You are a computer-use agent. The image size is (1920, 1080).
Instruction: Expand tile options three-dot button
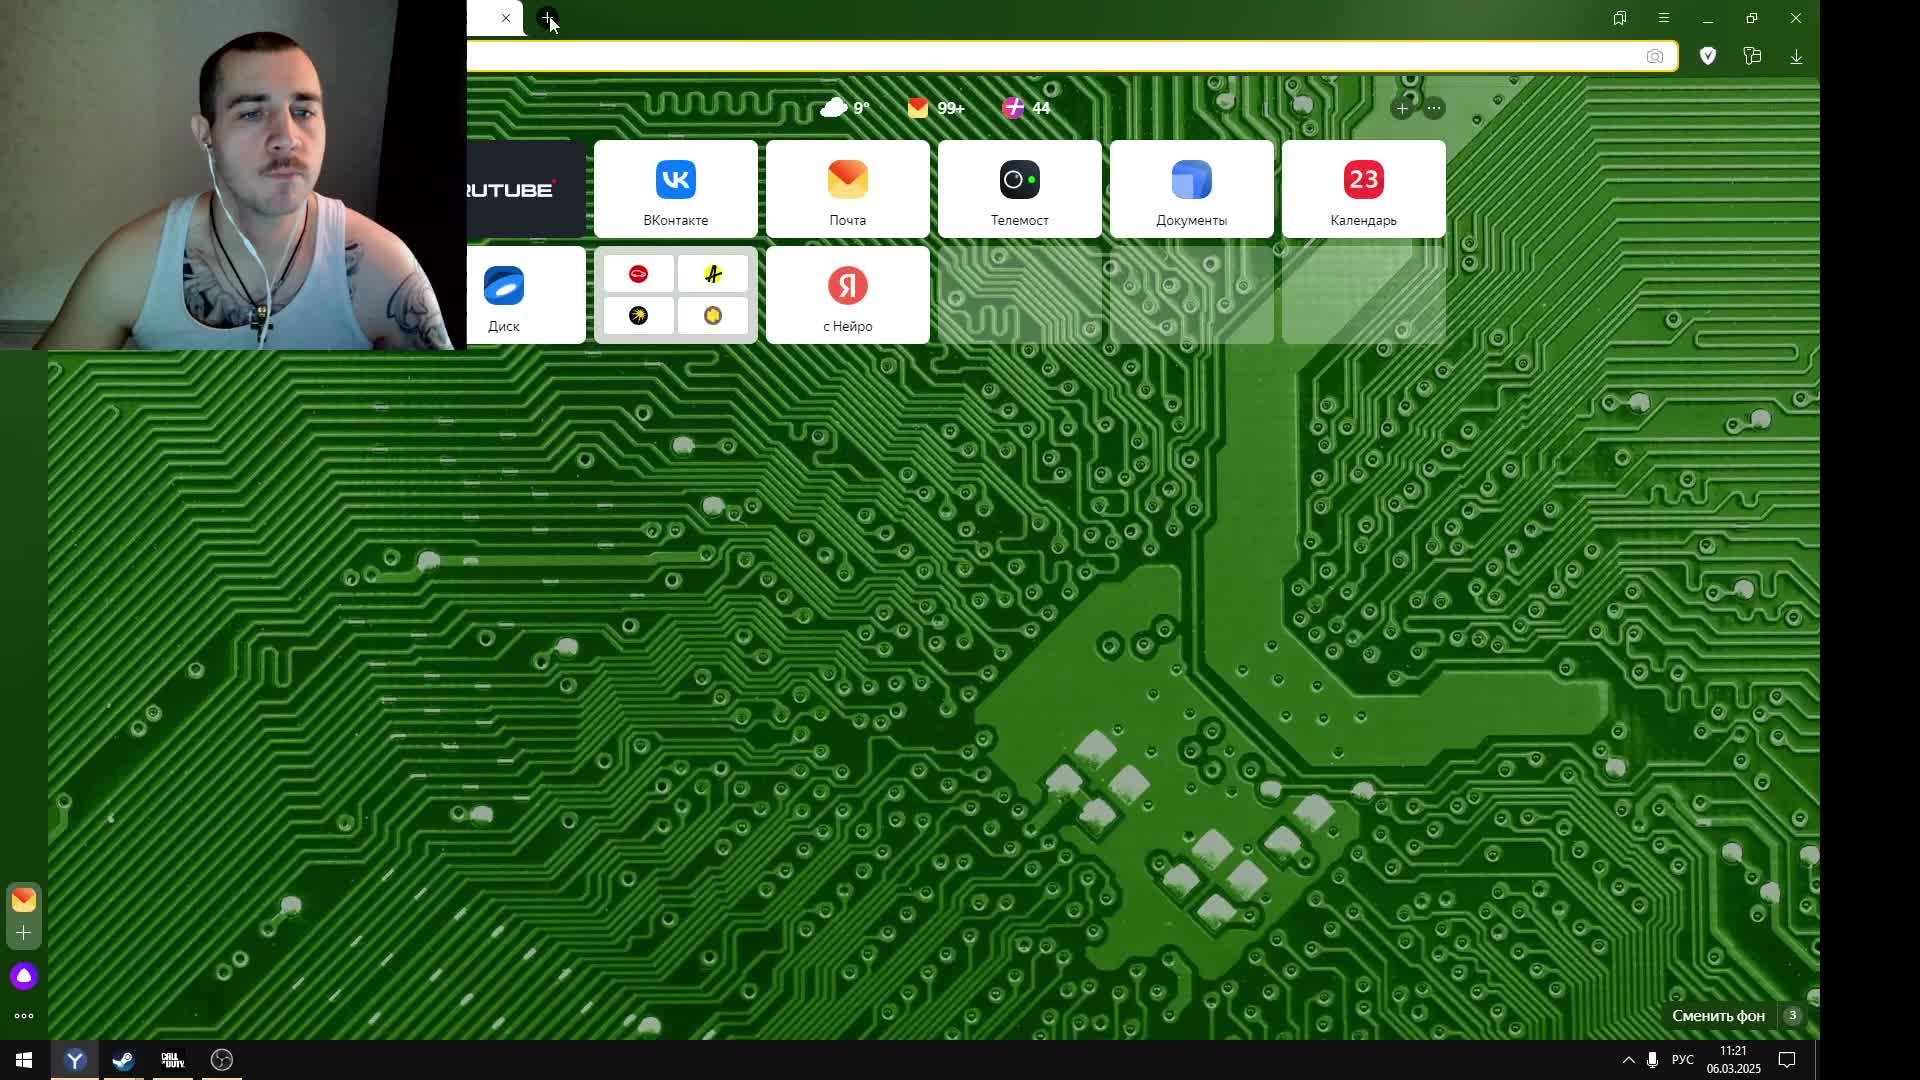[1434, 108]
